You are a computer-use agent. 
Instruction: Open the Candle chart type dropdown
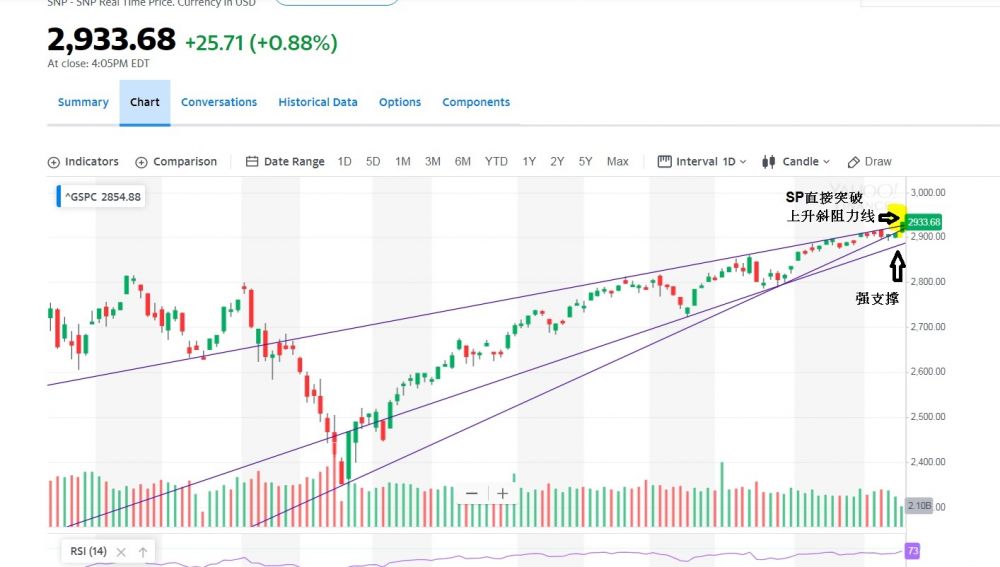point(797,162)
